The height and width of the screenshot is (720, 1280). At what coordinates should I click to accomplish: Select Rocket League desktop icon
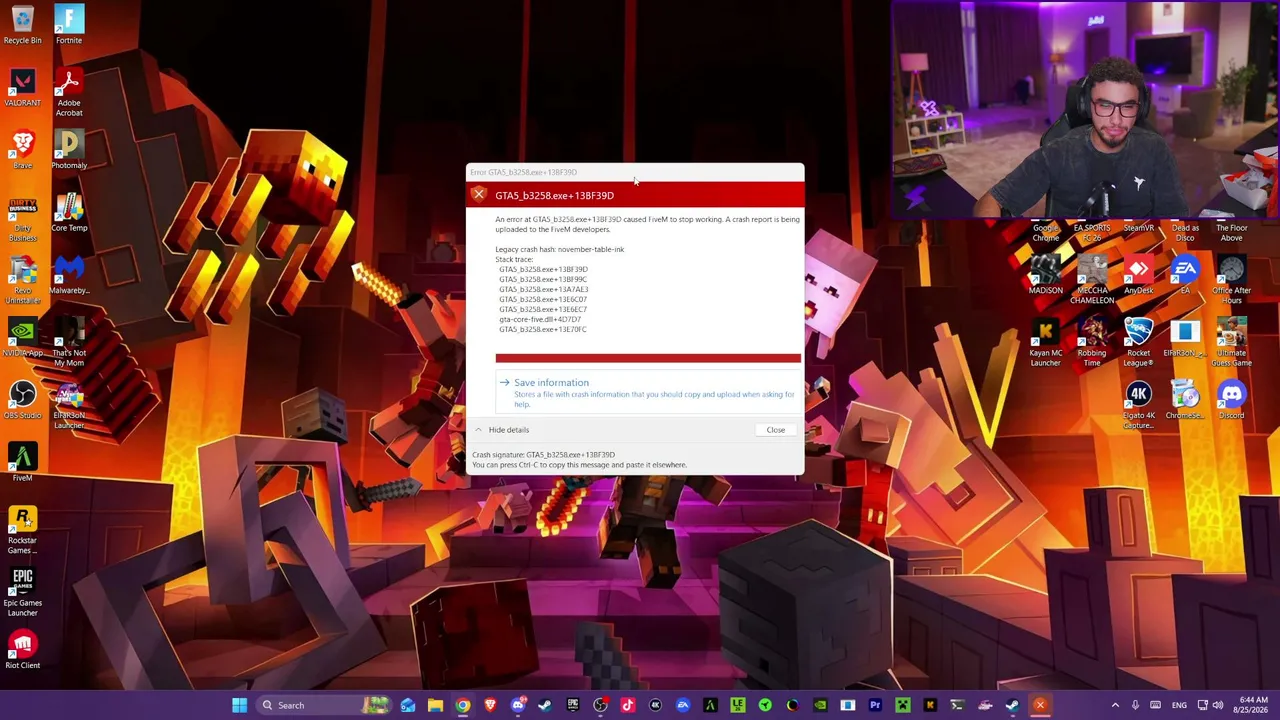click(x=1138, y=343)
